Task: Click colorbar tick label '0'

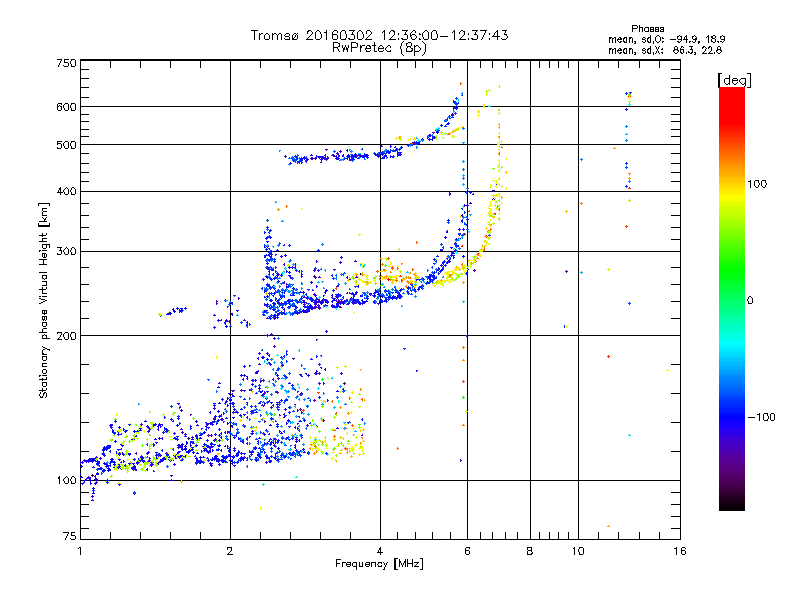Action: (x=750, y=301)
